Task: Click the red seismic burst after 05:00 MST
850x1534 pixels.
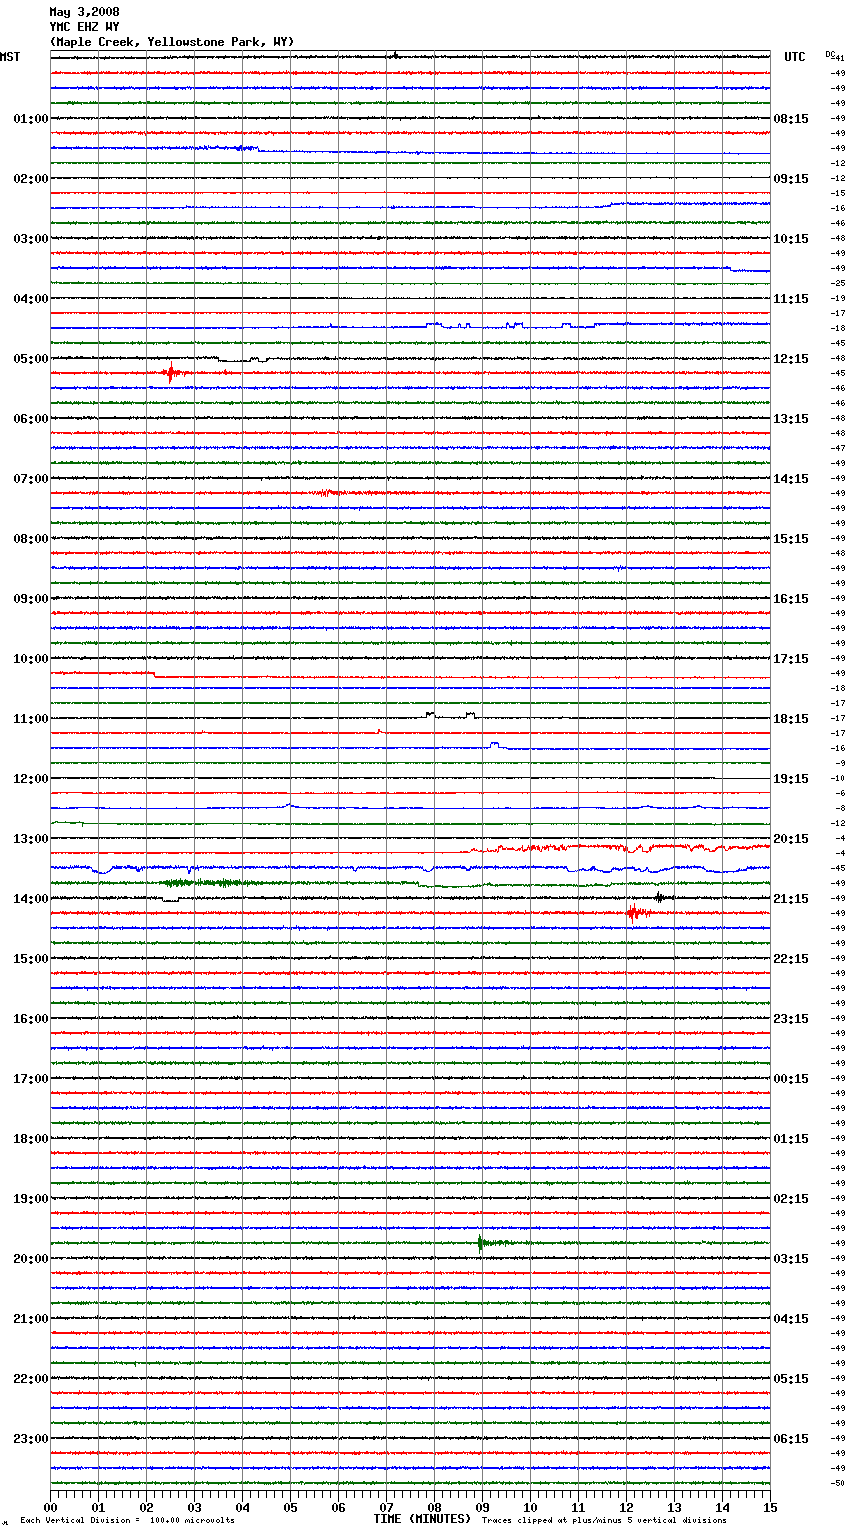Action: coord(172,373)
